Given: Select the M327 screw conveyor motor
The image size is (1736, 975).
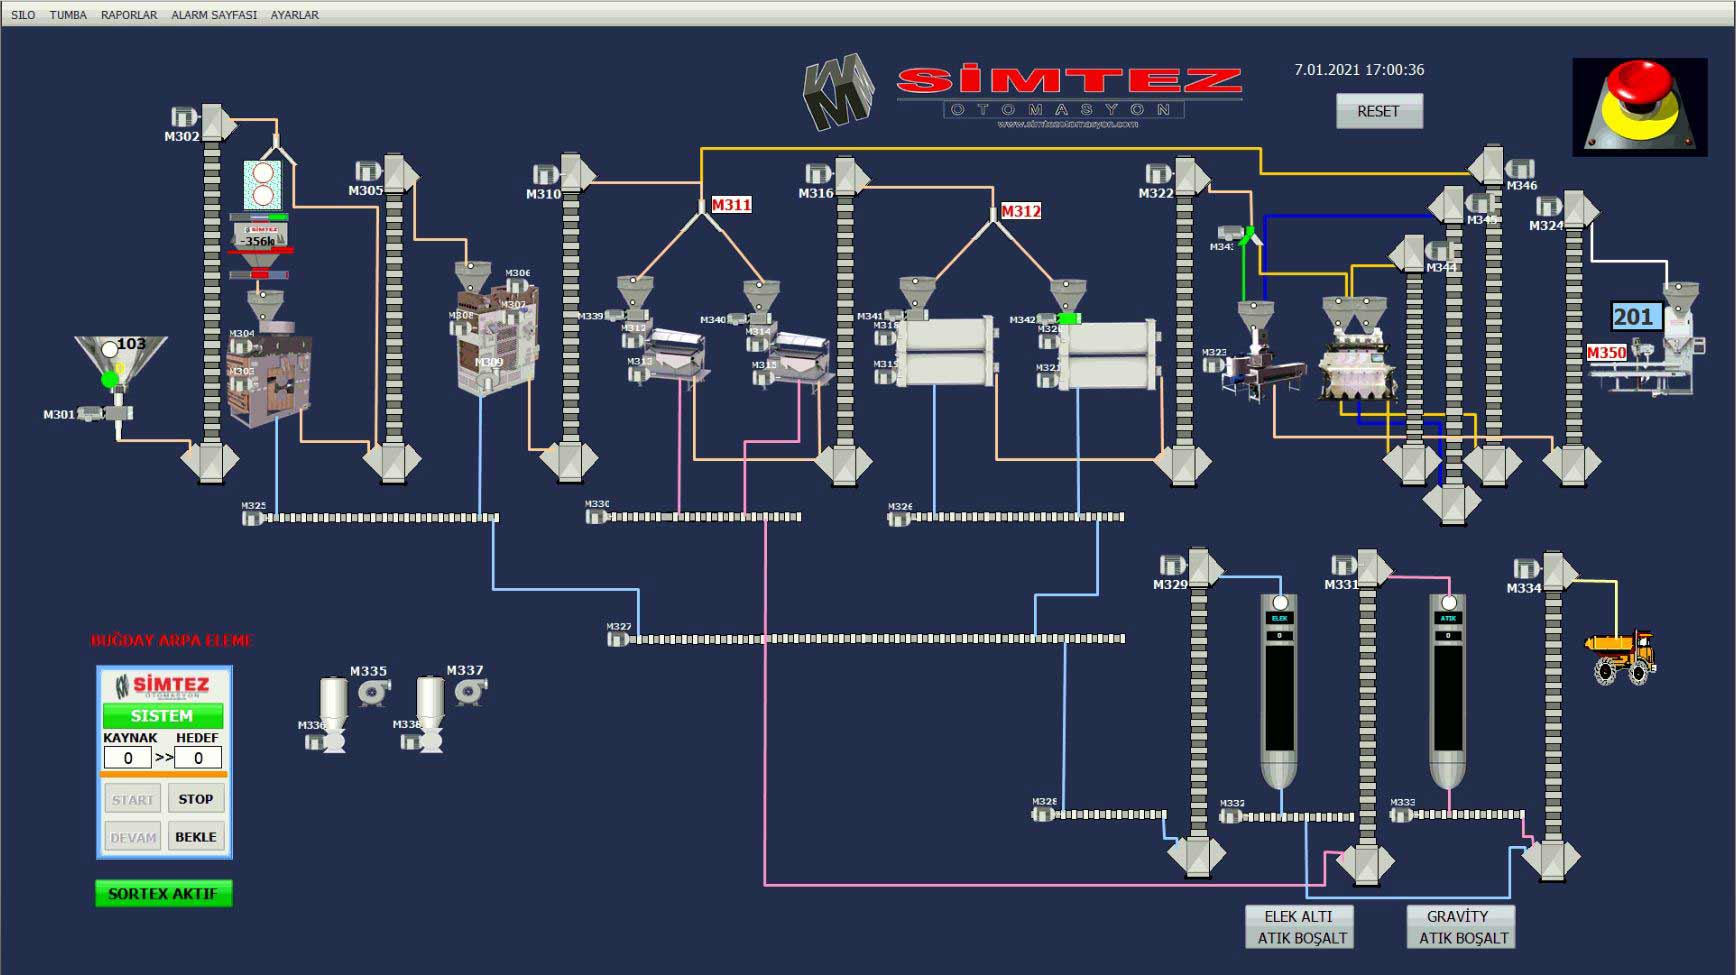Looking at the screenshot, I should pyautogui.click(x=619, y=638).
